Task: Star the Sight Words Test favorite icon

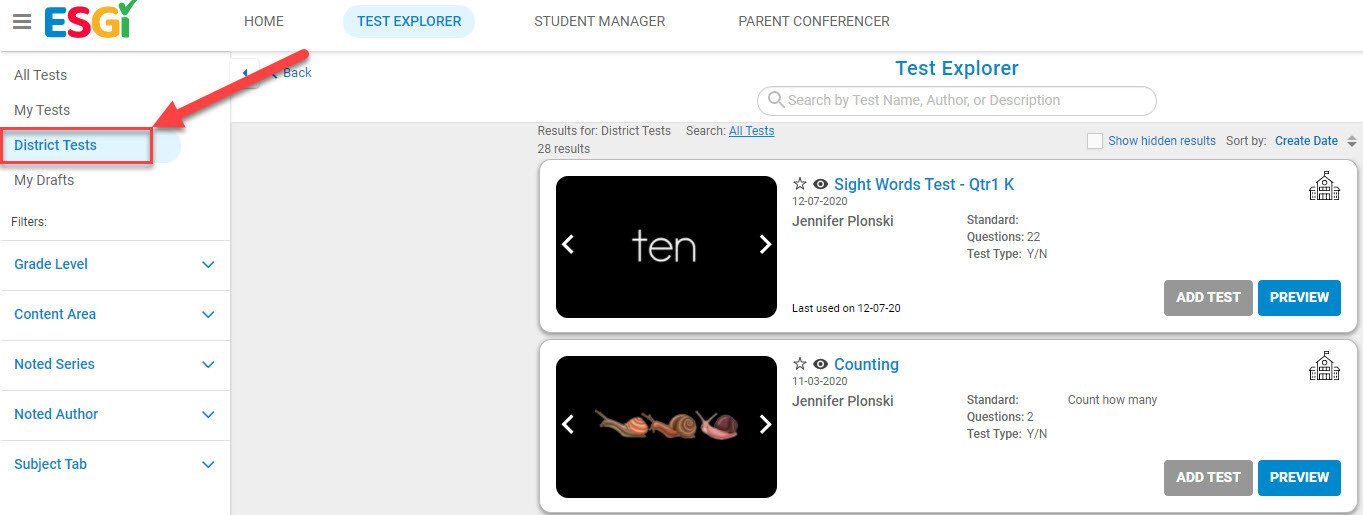Action: [800, 184]
